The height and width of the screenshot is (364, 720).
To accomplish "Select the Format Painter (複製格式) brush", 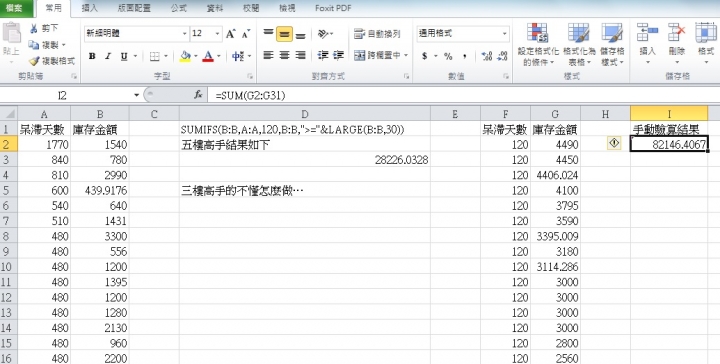I will [x=34, y=61].
